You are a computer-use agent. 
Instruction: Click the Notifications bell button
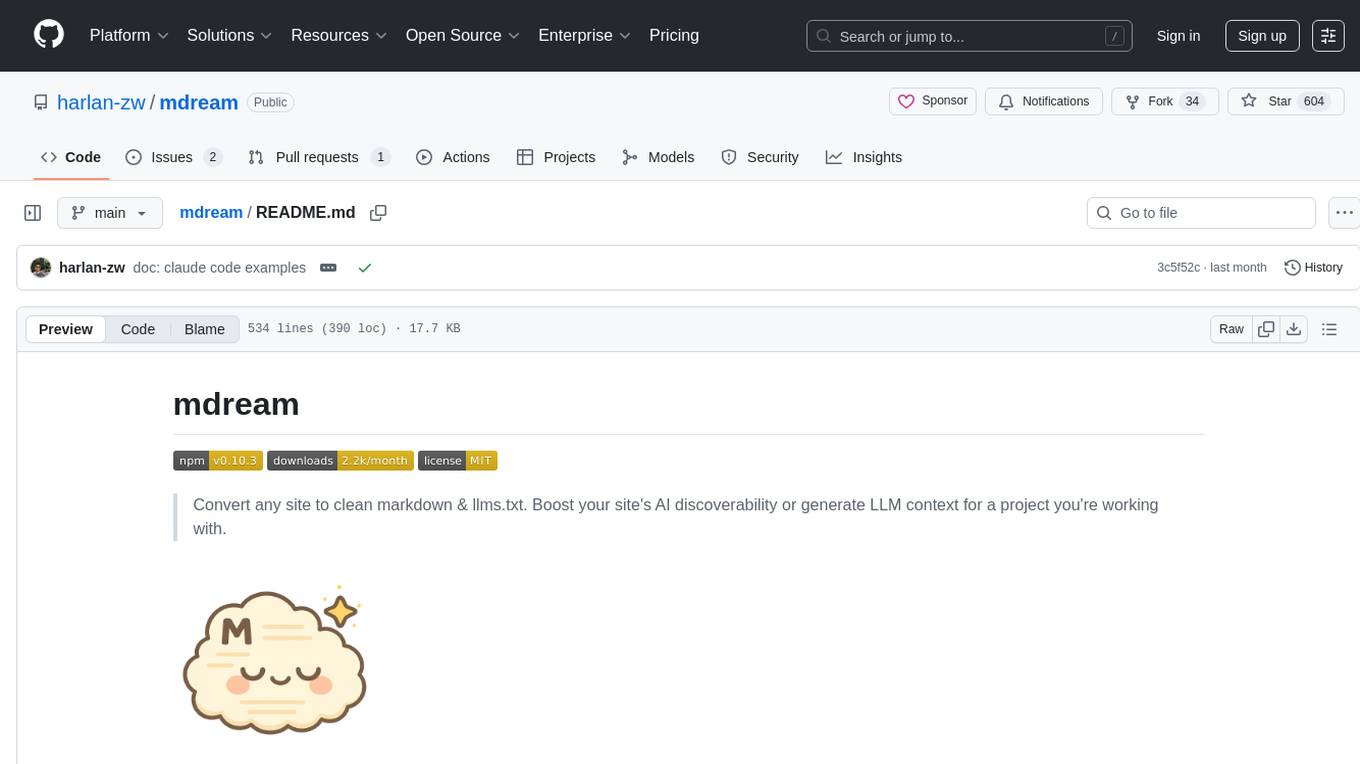[x=1044, y=101]
